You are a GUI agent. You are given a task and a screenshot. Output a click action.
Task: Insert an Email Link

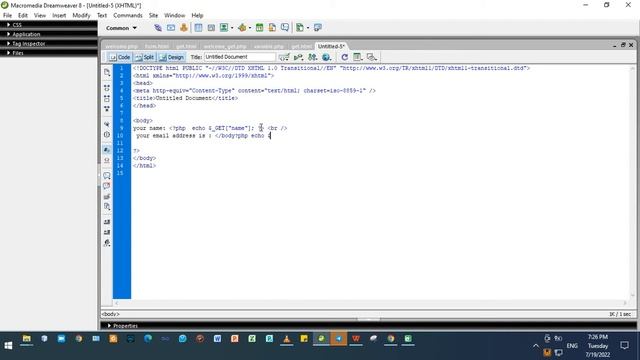(x=171, y=28)
